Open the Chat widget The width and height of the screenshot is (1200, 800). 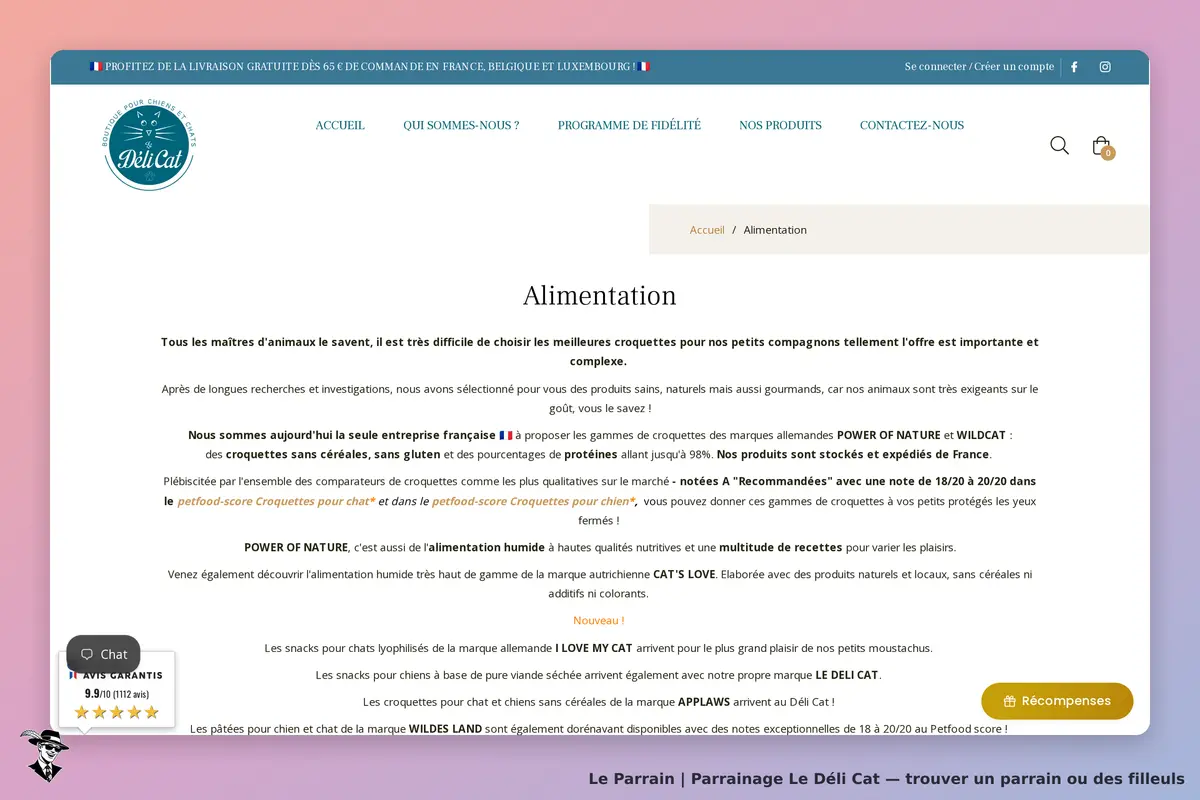[x=104, y=654]
